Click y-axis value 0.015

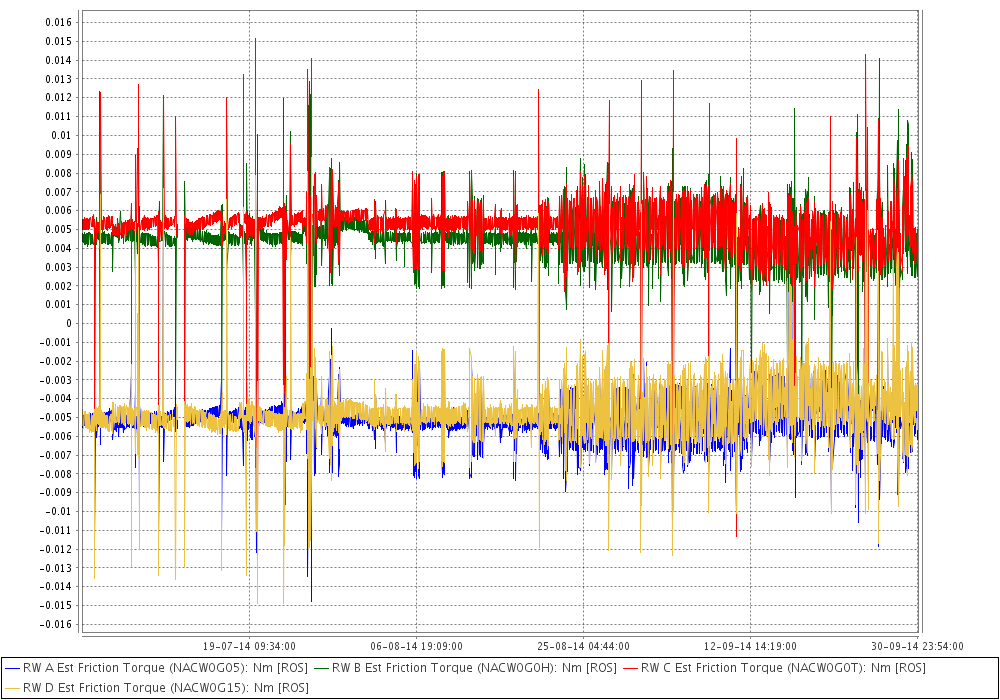[x=59, y=41]
